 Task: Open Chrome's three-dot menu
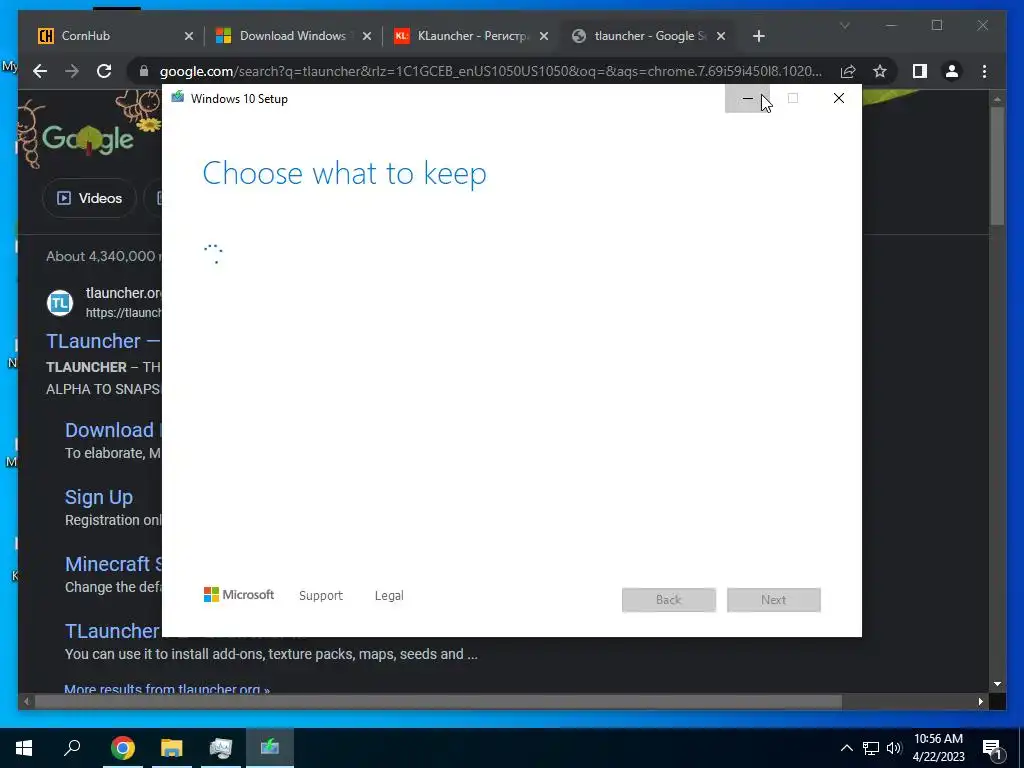click(984, 71)
